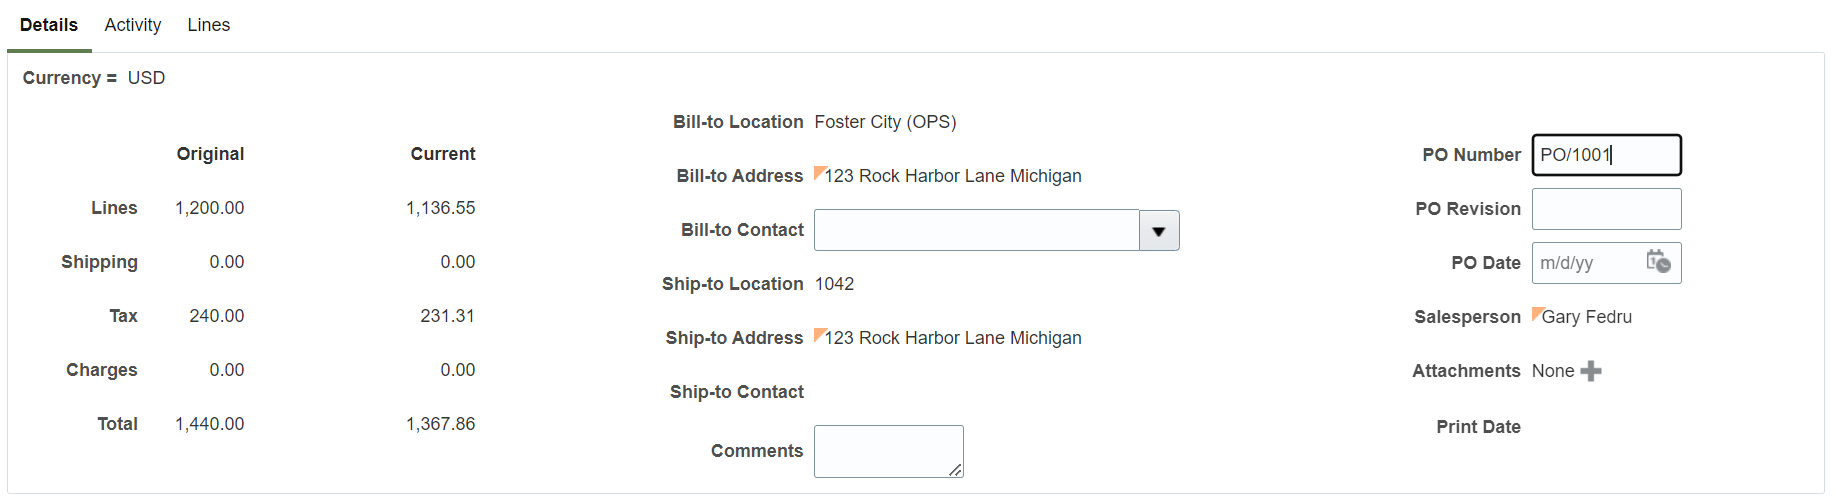
Task: Open the Lines tab
Action: point(208,25)
